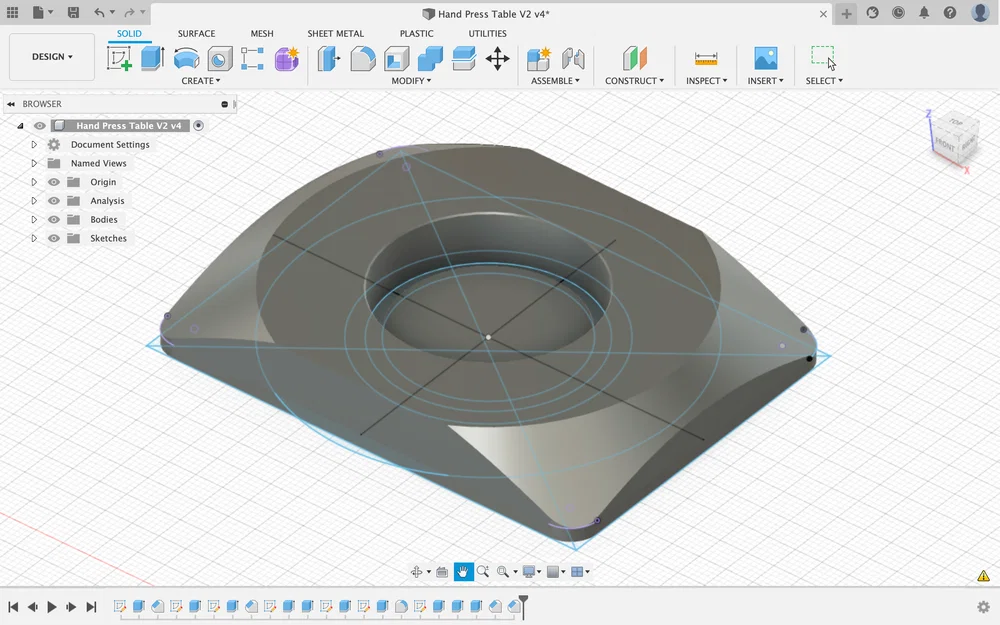Activate the Pan hand tool
This screenshot has width=1000, height=625.
pos(463,572)
